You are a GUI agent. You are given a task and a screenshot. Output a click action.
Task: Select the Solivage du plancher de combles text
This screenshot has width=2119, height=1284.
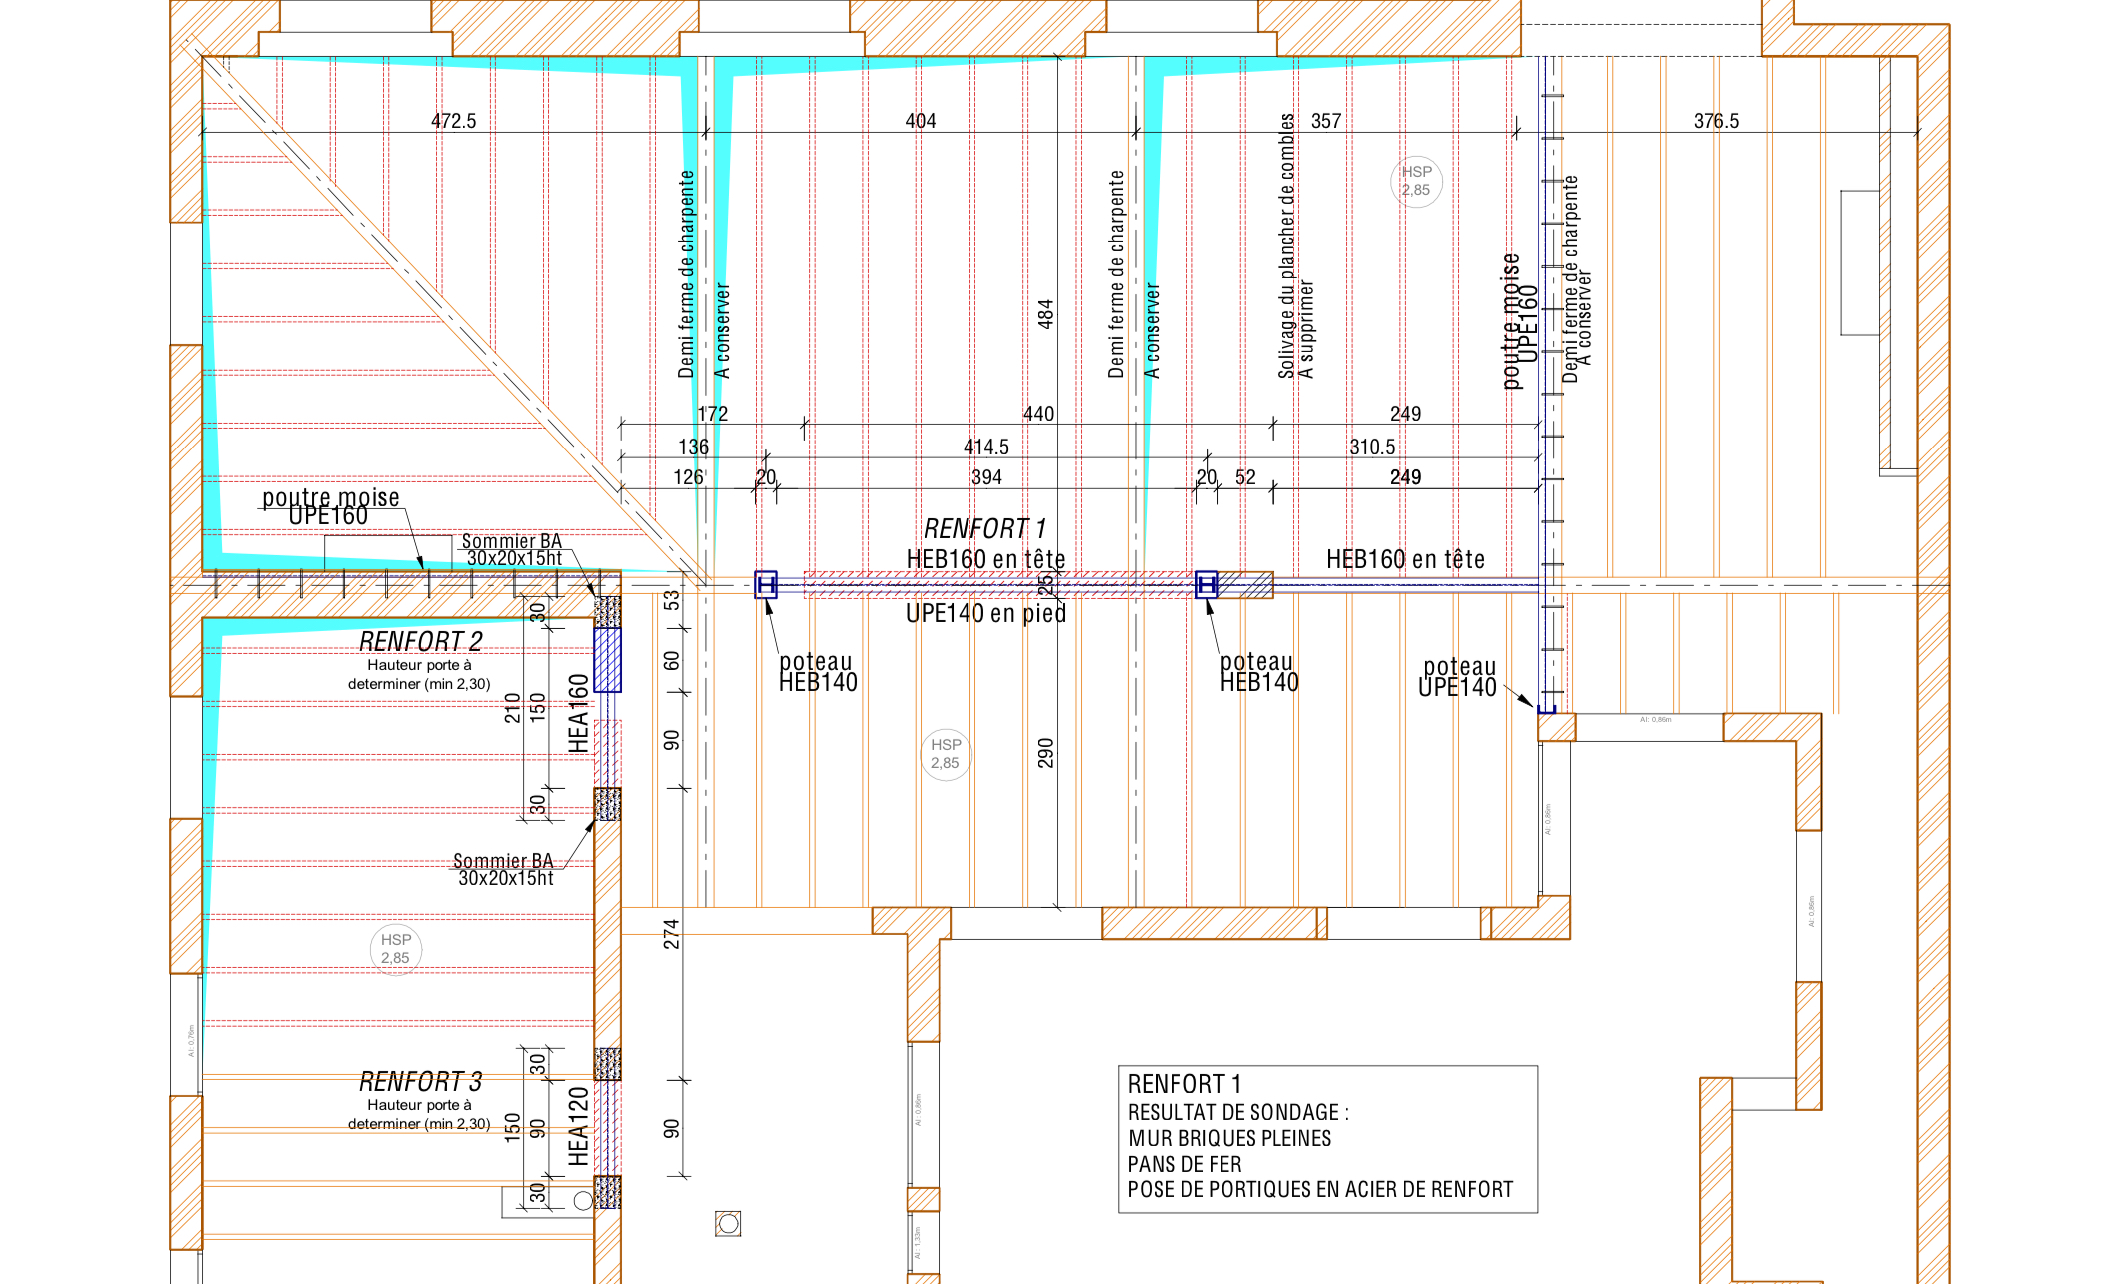click(1287, 245)
